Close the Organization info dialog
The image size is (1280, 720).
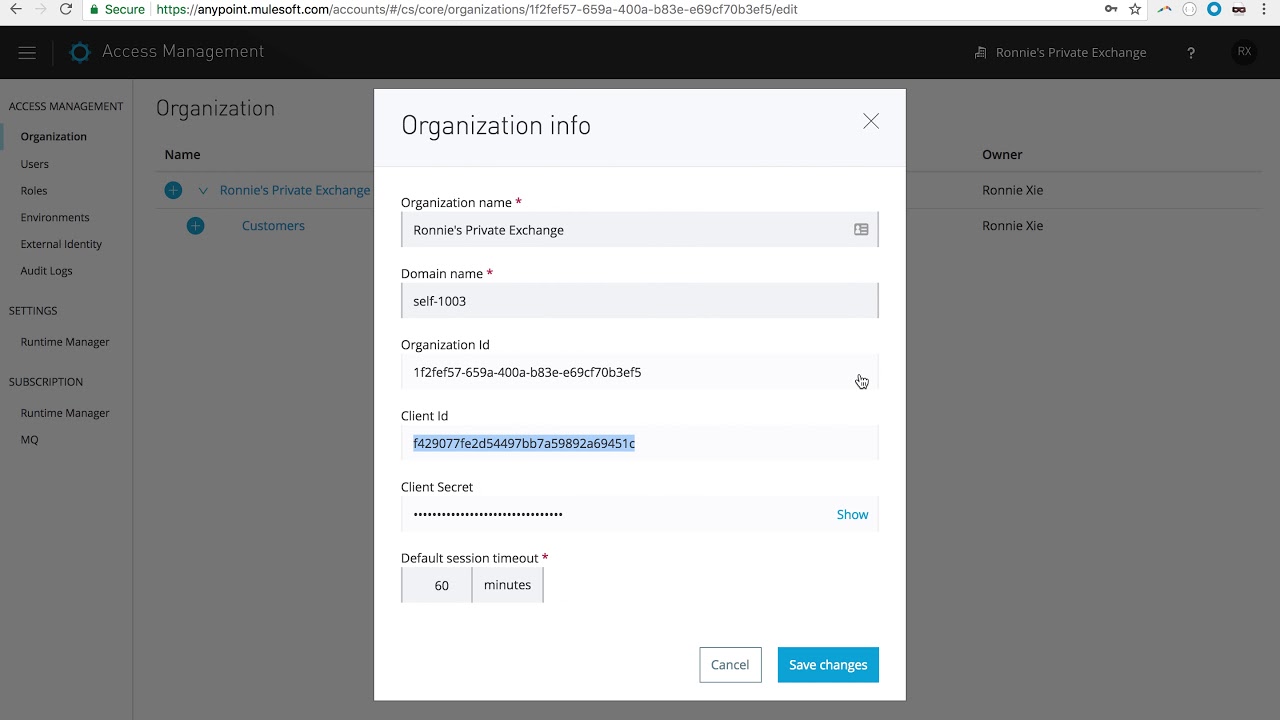tap(871, 121)
